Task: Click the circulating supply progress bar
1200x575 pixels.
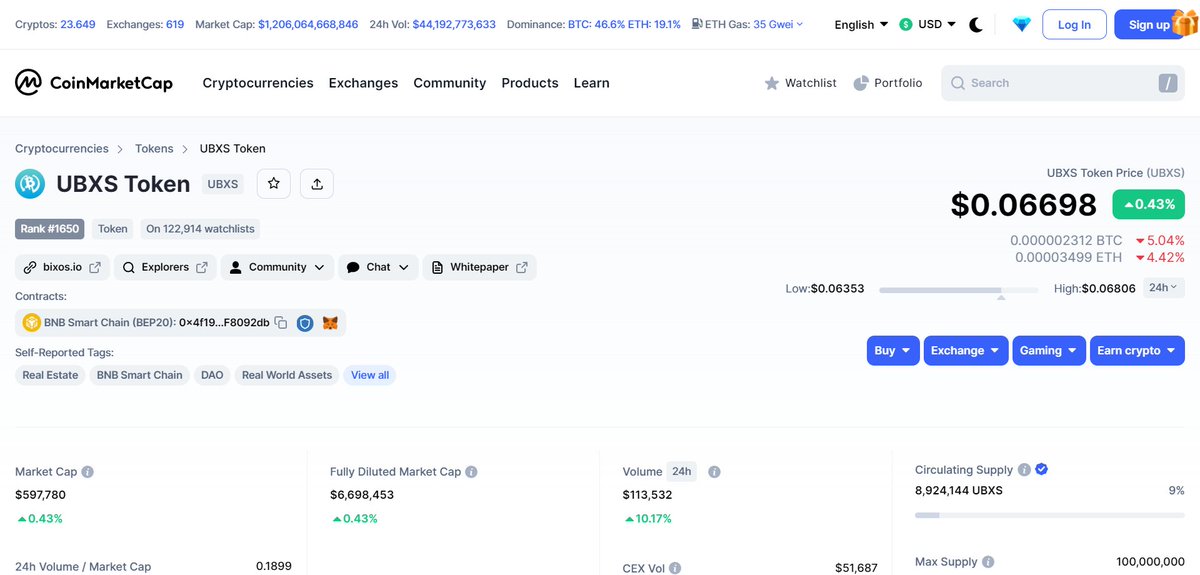Action: pyautogui.click(x=1050, y=515)
